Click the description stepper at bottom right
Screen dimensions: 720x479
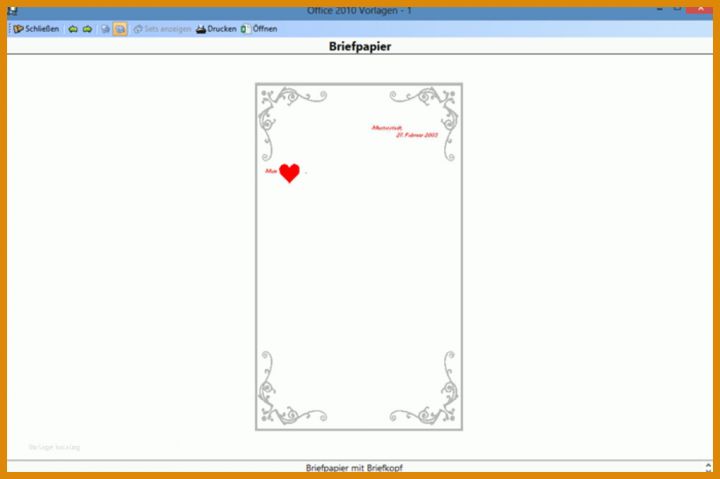(x=708, y=467)
